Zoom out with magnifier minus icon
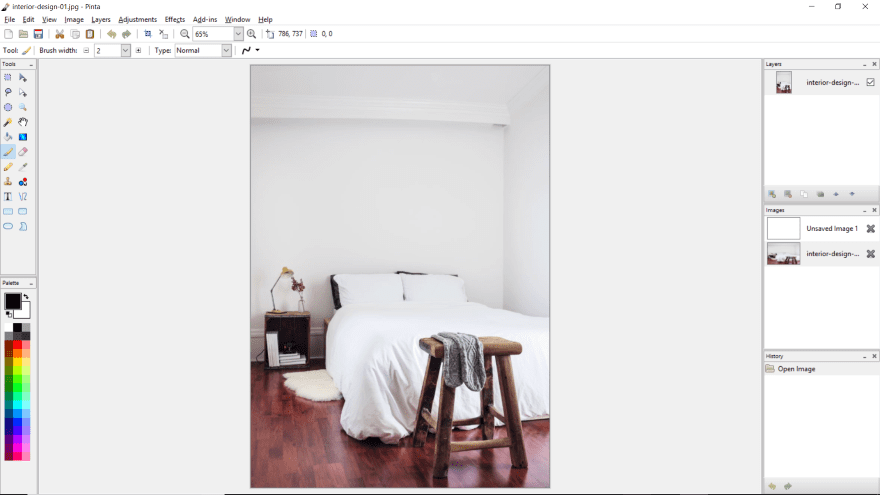Viewport: 880px width, 495px height. click(184, 34)
